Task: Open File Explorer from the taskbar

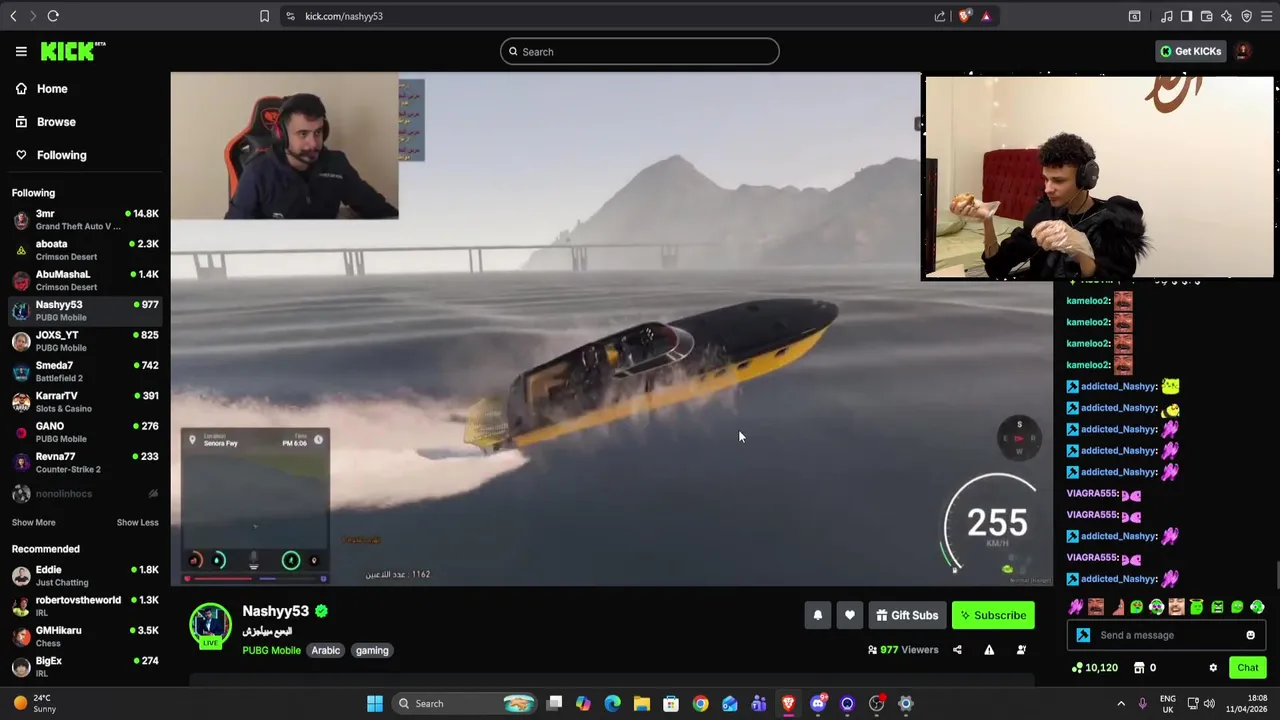Action: click(642, 704)
